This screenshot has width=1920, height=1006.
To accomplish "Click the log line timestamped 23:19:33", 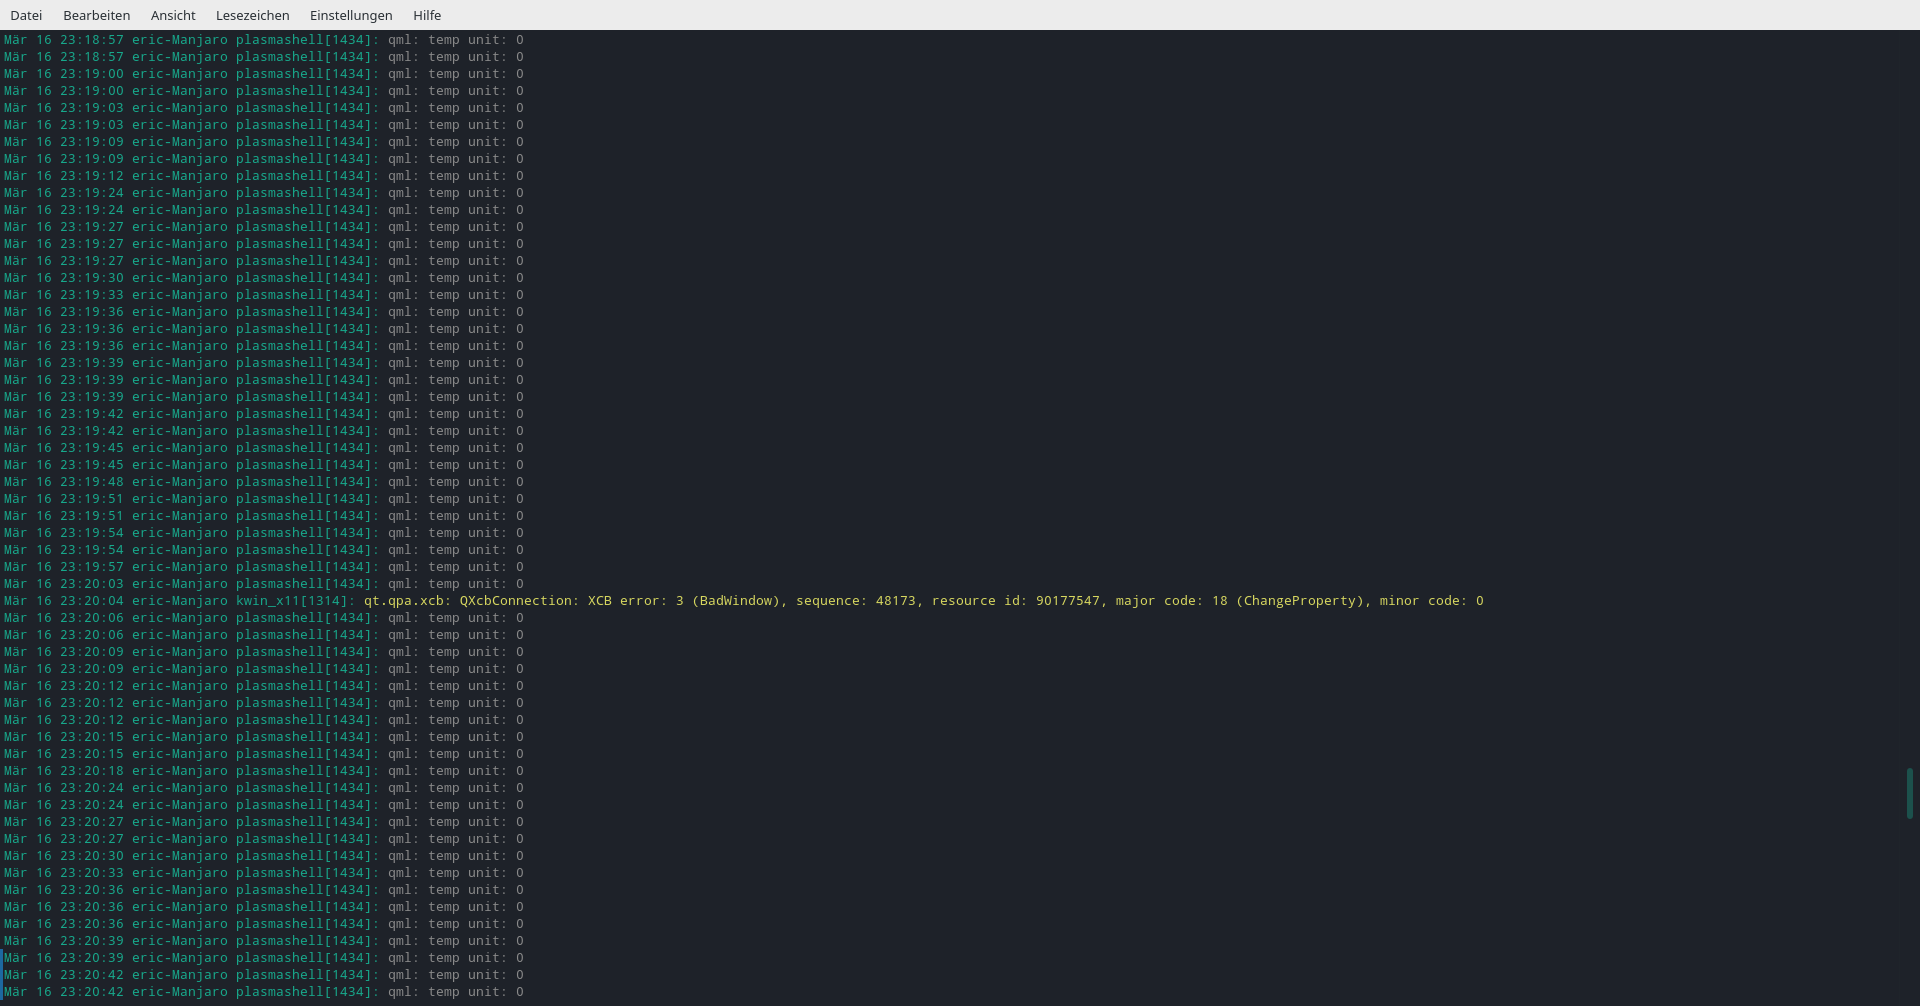I will [x=264, y=295].
